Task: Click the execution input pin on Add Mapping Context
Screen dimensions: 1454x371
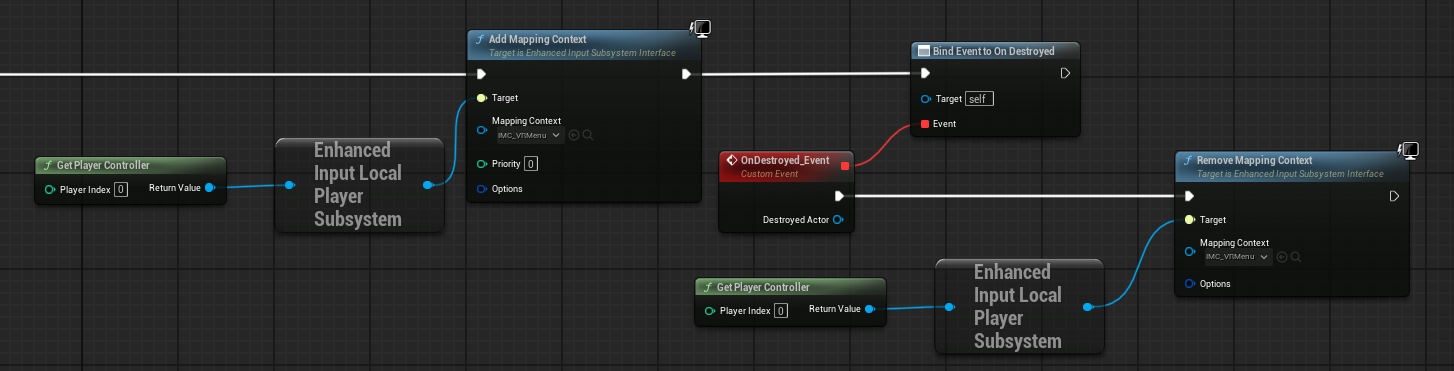Action: click(x=482, y=74)
